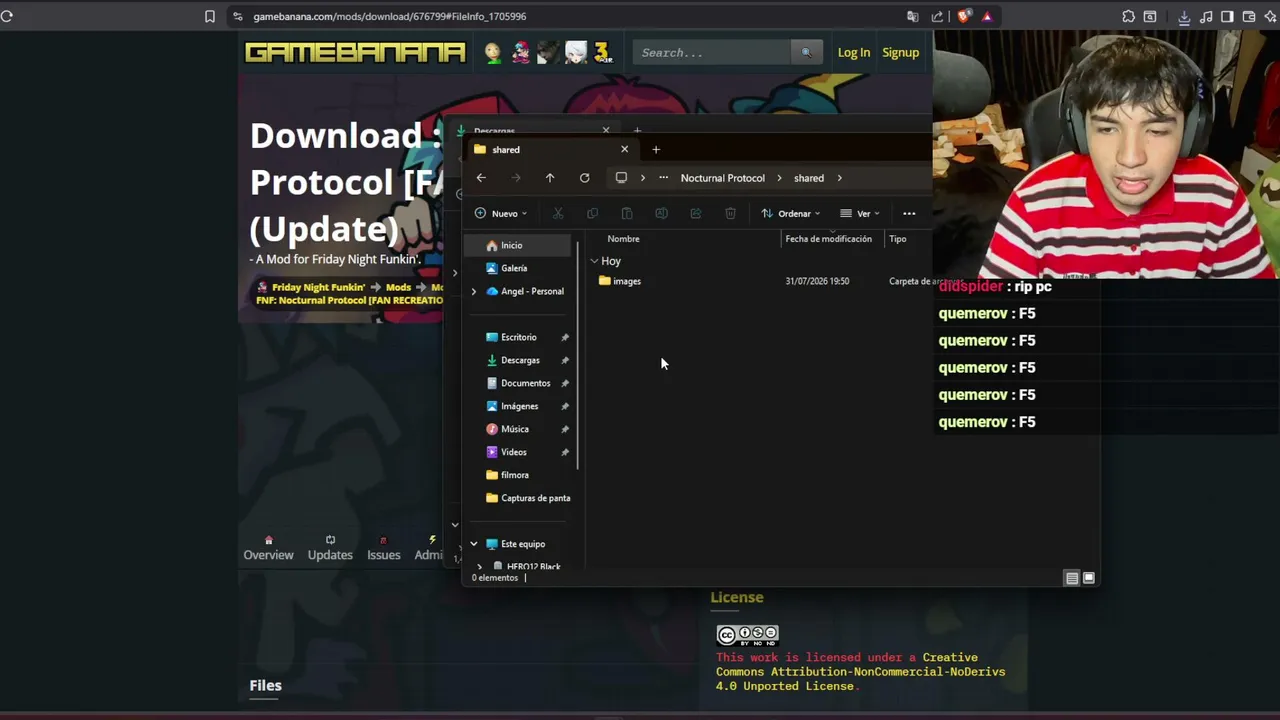Click the Signup link on GameBanana
The width and height of the screenshot is (1280, 720).
(x=900, y=53)
